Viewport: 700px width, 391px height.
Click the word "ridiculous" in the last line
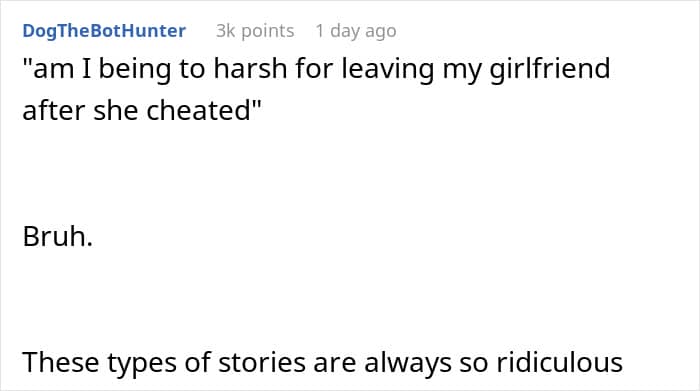click(x=559, y=362)
